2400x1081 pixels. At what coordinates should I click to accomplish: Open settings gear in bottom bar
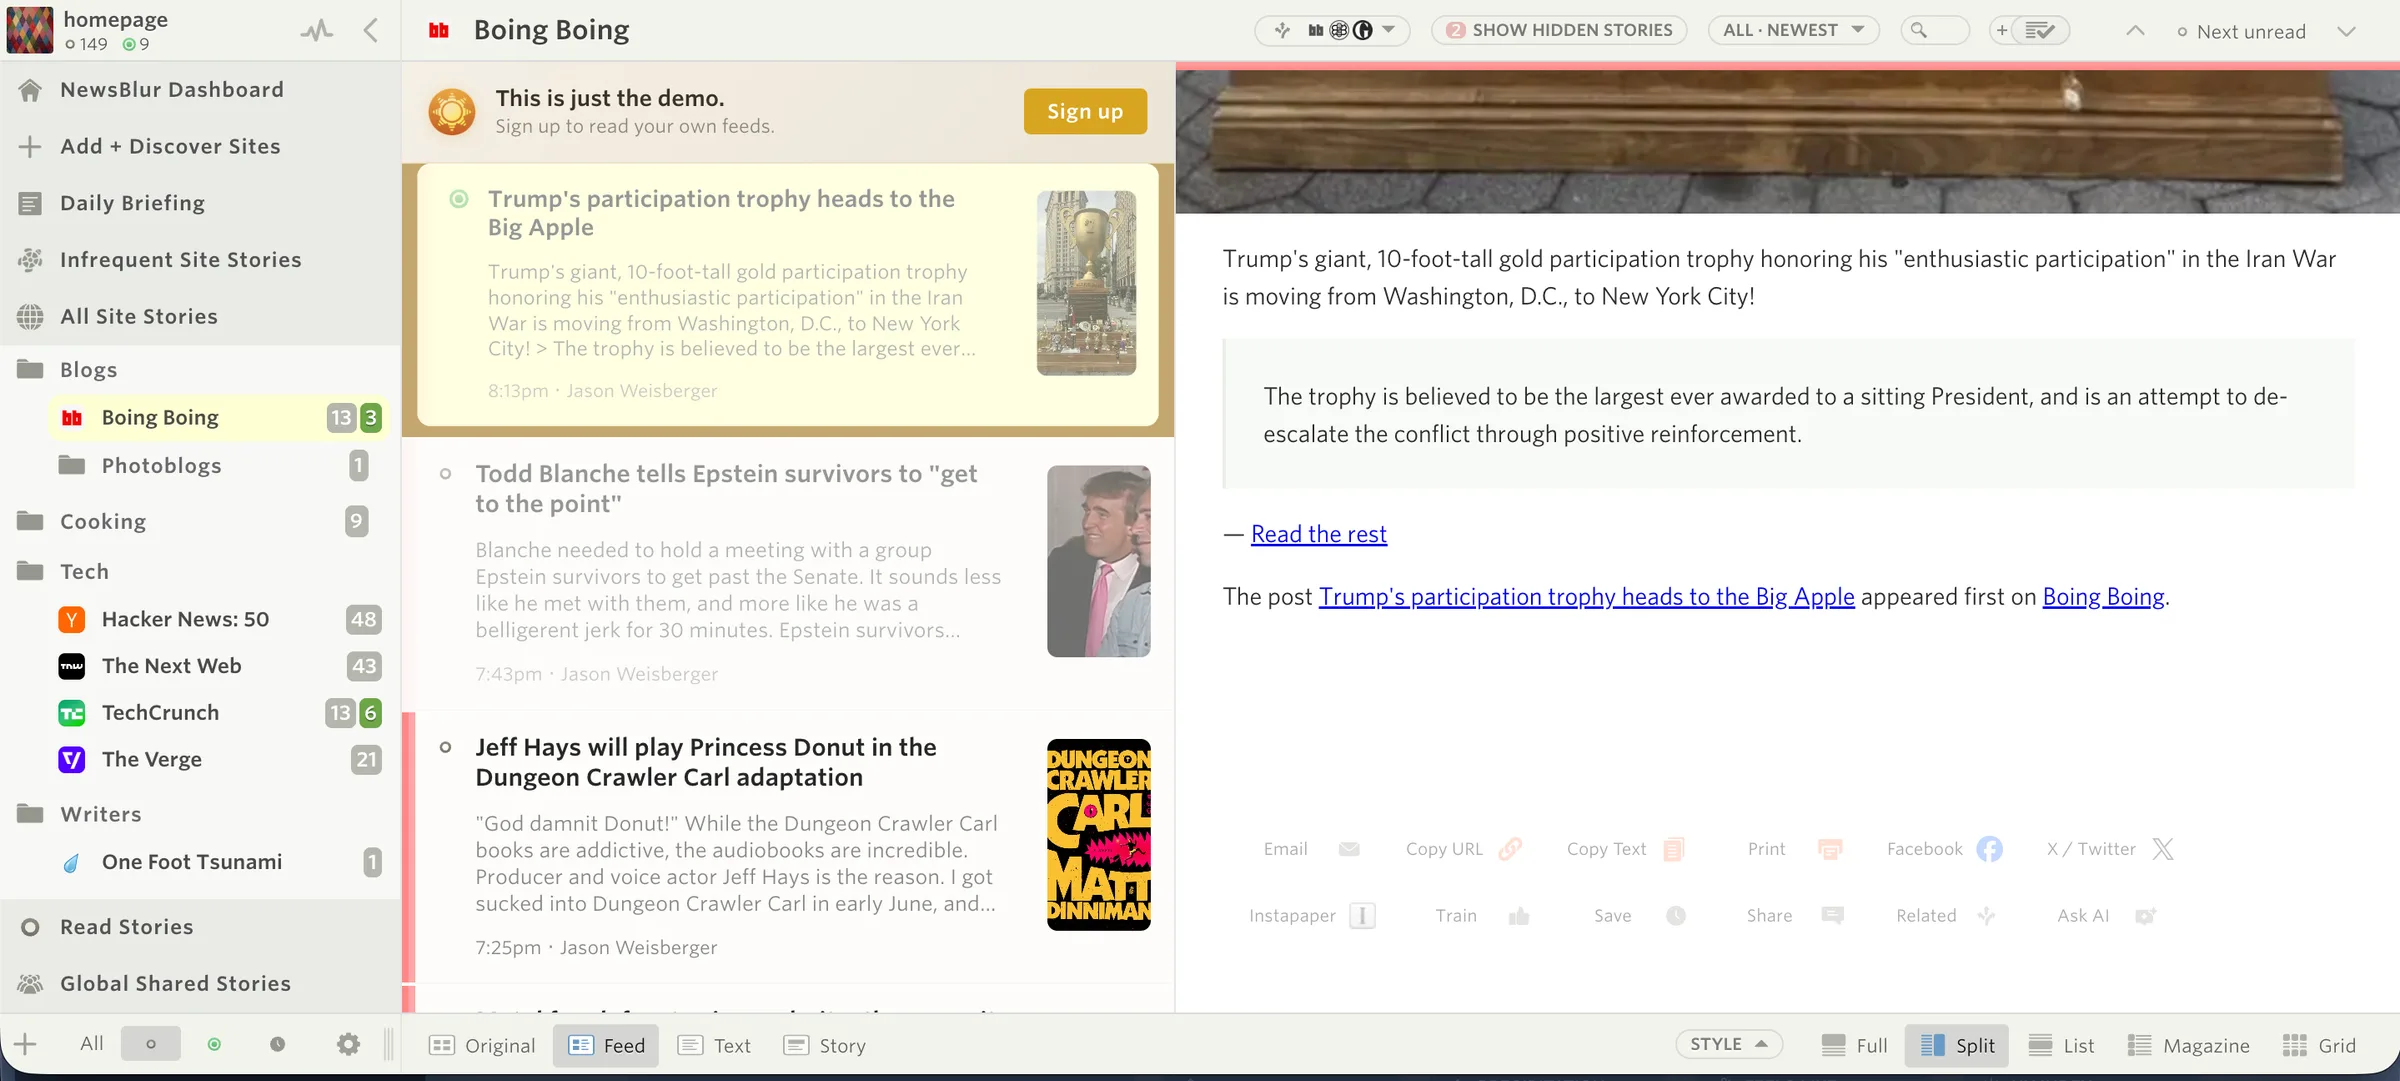tap(348, 1044)
